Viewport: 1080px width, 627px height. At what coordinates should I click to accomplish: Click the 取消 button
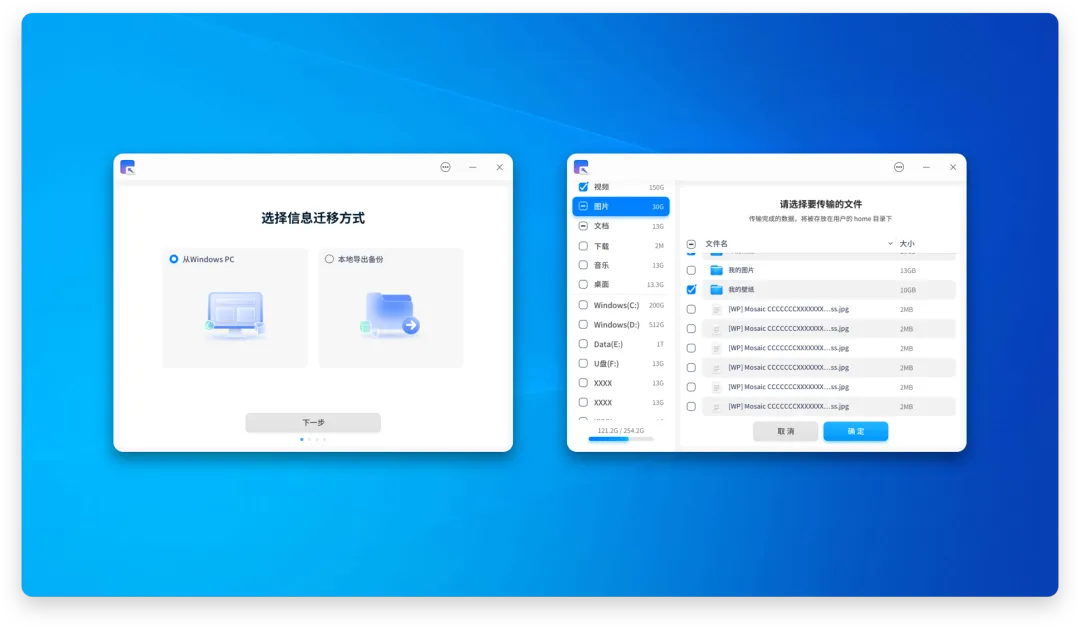coord(786,431)
